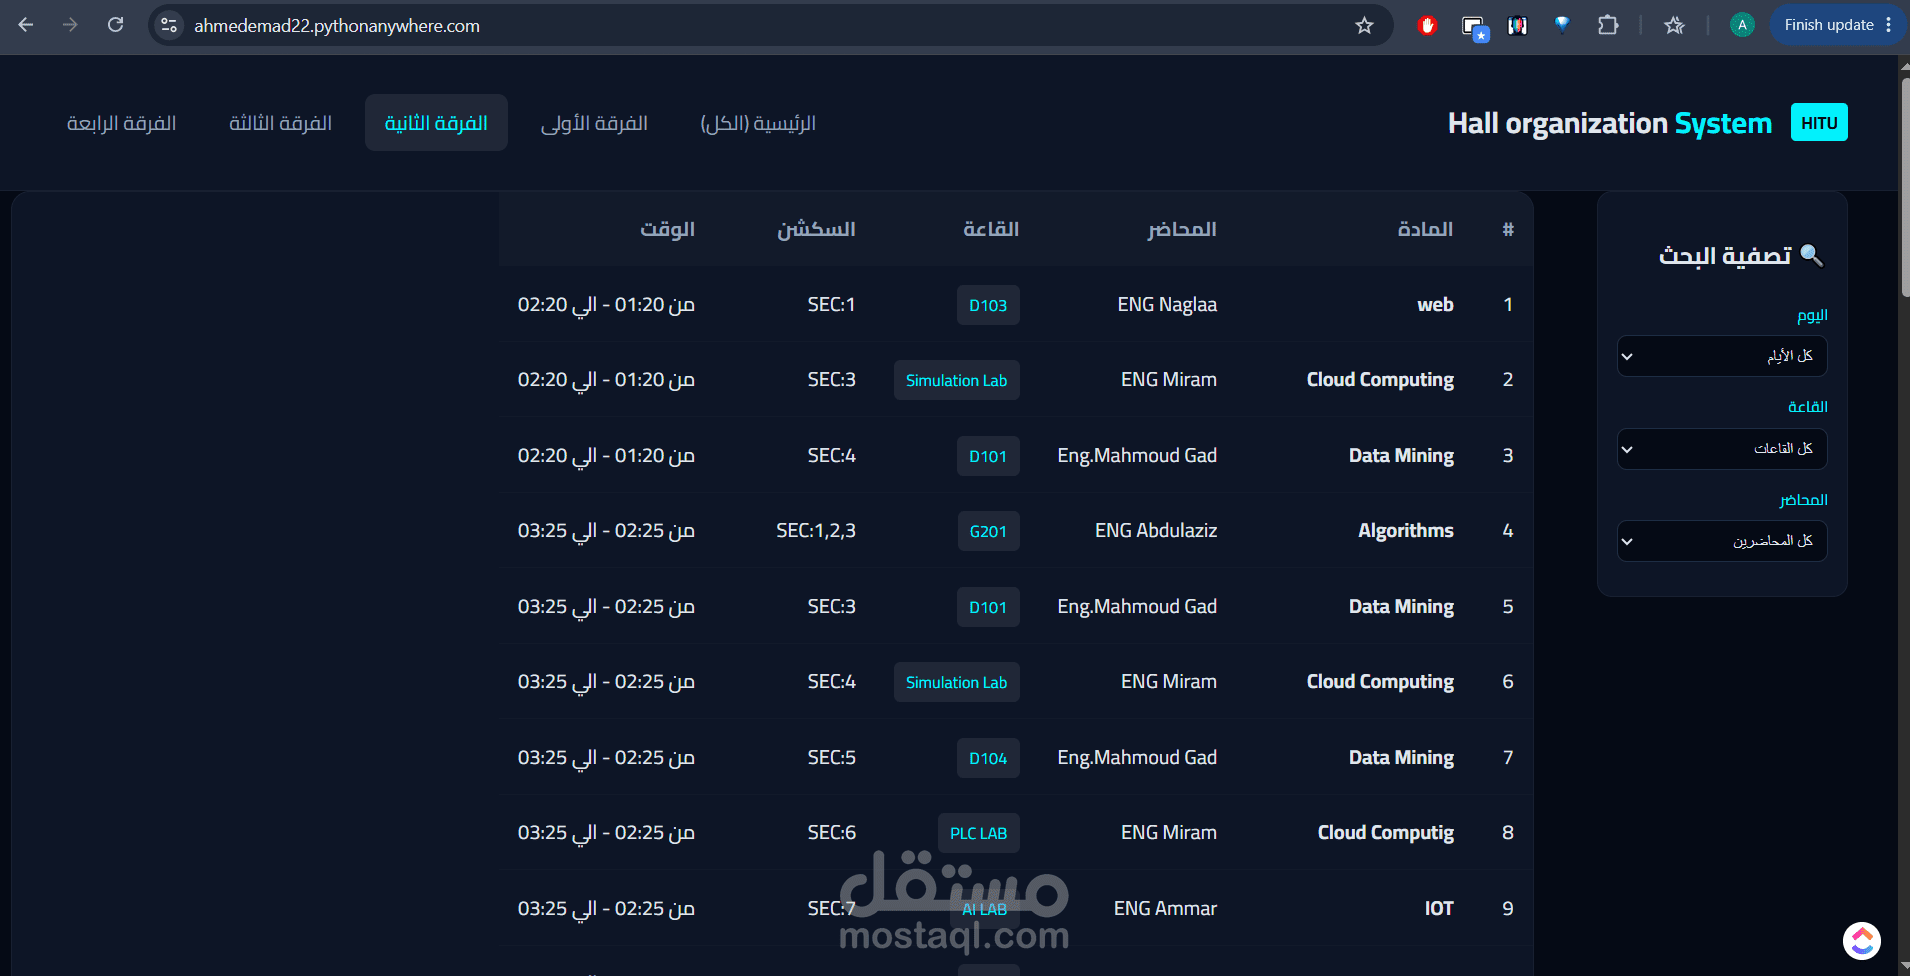This screenshot has width=1910, height=976.
Task: Click the D104 hall badge
Action: (x=988, y=758)
